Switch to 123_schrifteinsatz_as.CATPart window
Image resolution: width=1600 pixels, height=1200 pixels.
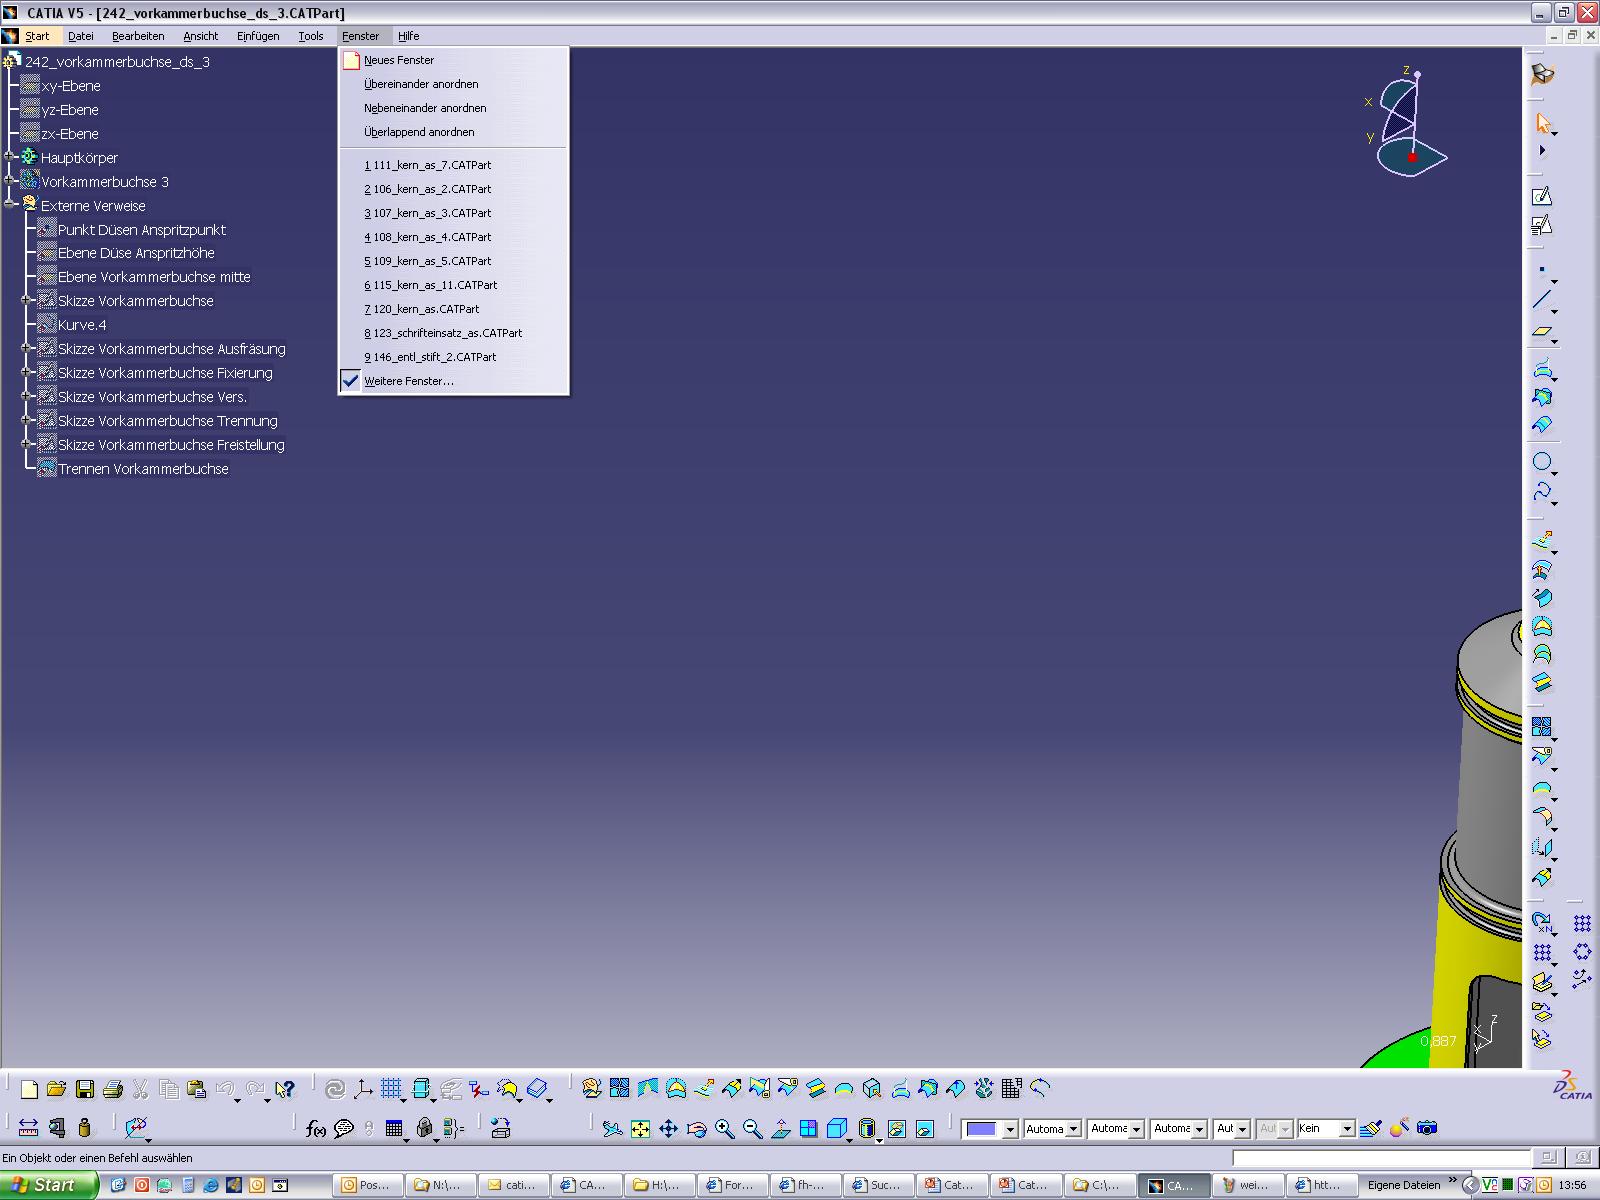tap(454, 333)
